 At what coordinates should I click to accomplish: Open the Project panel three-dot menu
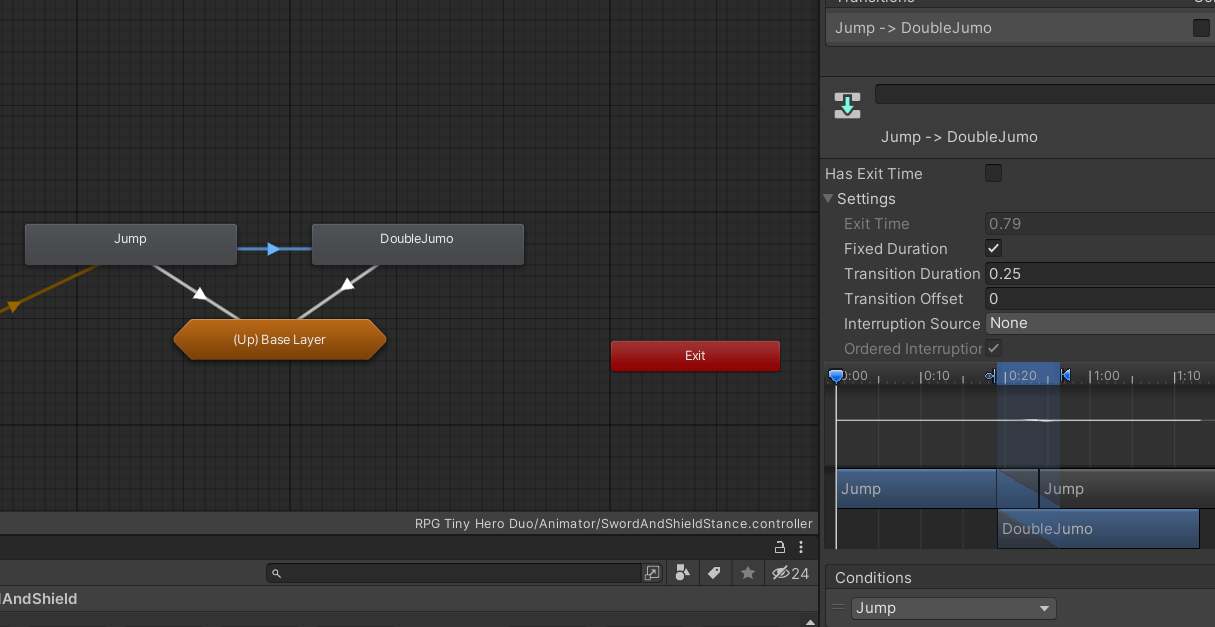coord(801,547)
